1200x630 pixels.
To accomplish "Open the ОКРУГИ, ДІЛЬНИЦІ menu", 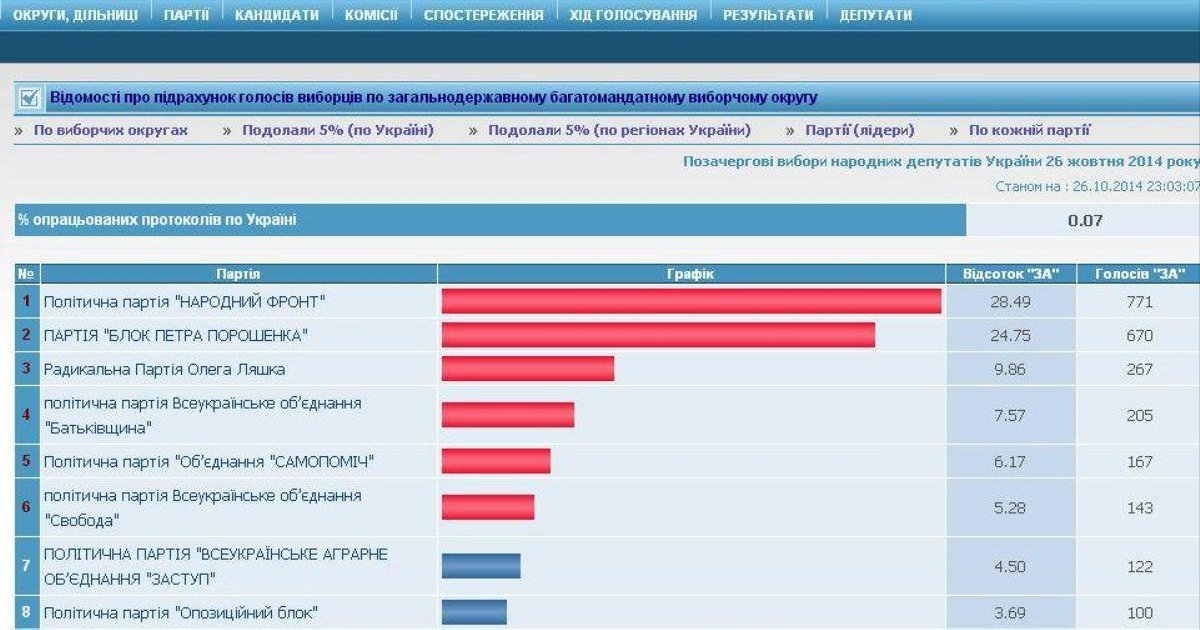I will 75,15.
